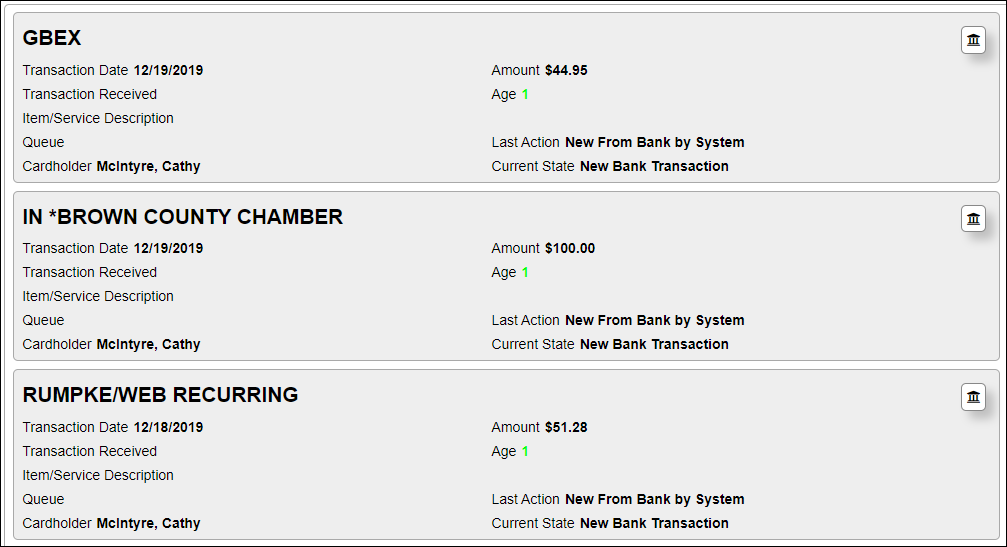Click the green Age value on GBEX
This screenshot has height=547, width=1007.
click(x=525, y=94)
